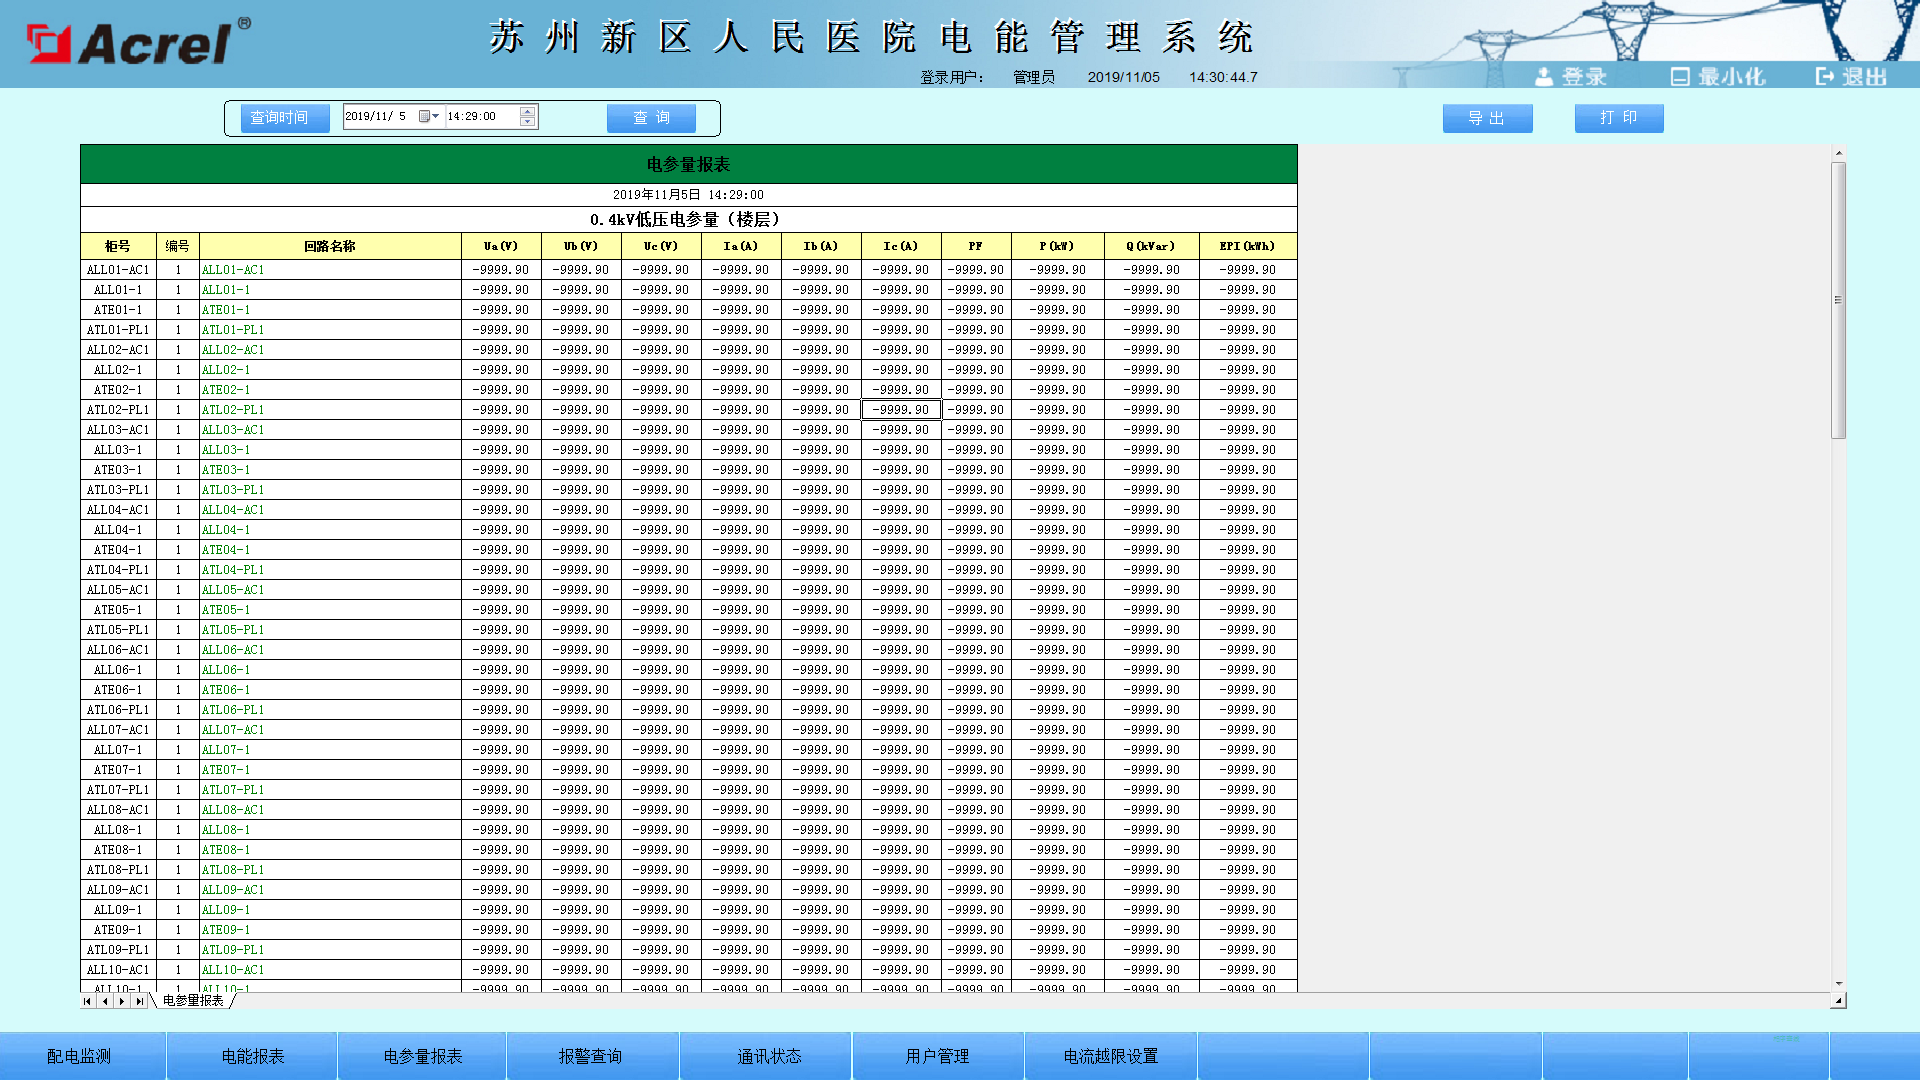Click the P(kW) column header

click(x=1057, y=246)
